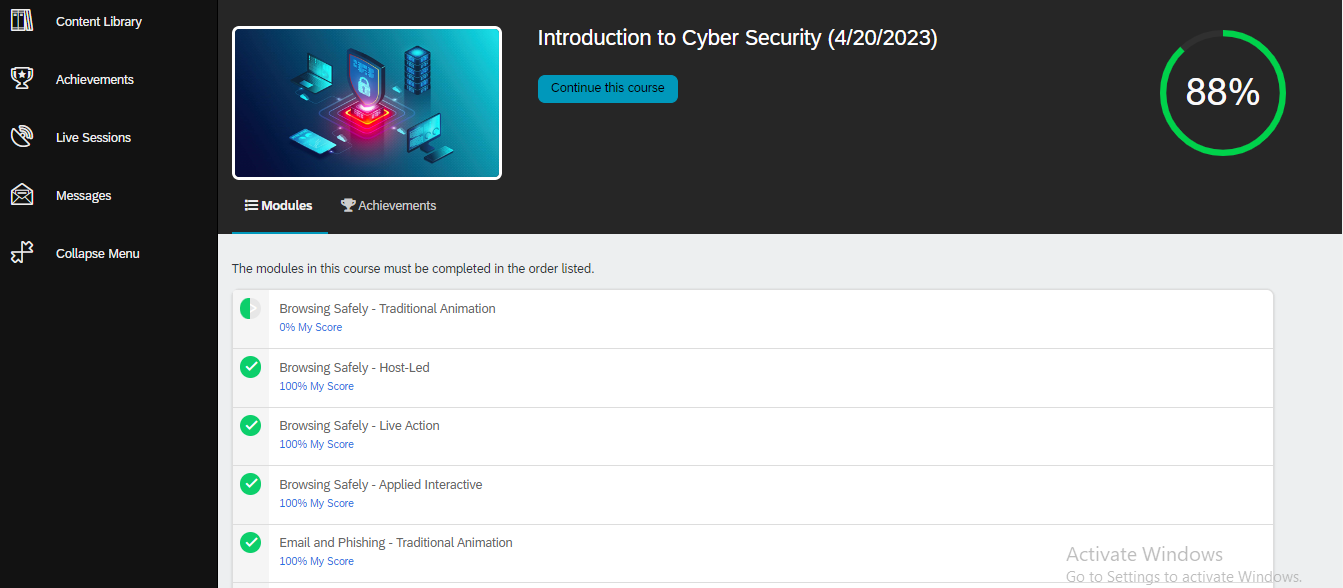The height and width of the screenshot is (588, 1343).
Task: Click the checkmark beside Browsing Safely - Live Action
Action: coord(250,424)
